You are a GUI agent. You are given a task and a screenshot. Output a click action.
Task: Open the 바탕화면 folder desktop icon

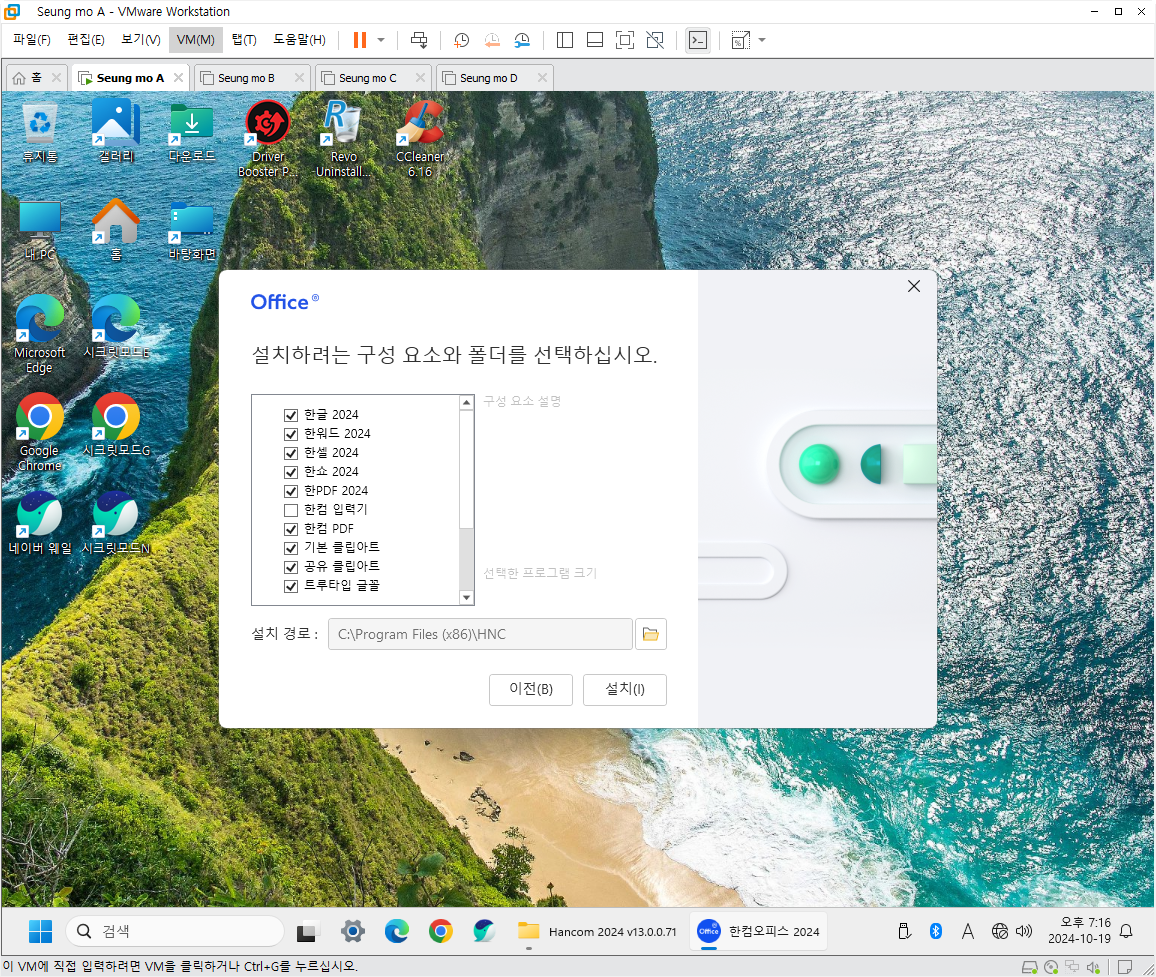pyautogui.click(x=192, y=231)
